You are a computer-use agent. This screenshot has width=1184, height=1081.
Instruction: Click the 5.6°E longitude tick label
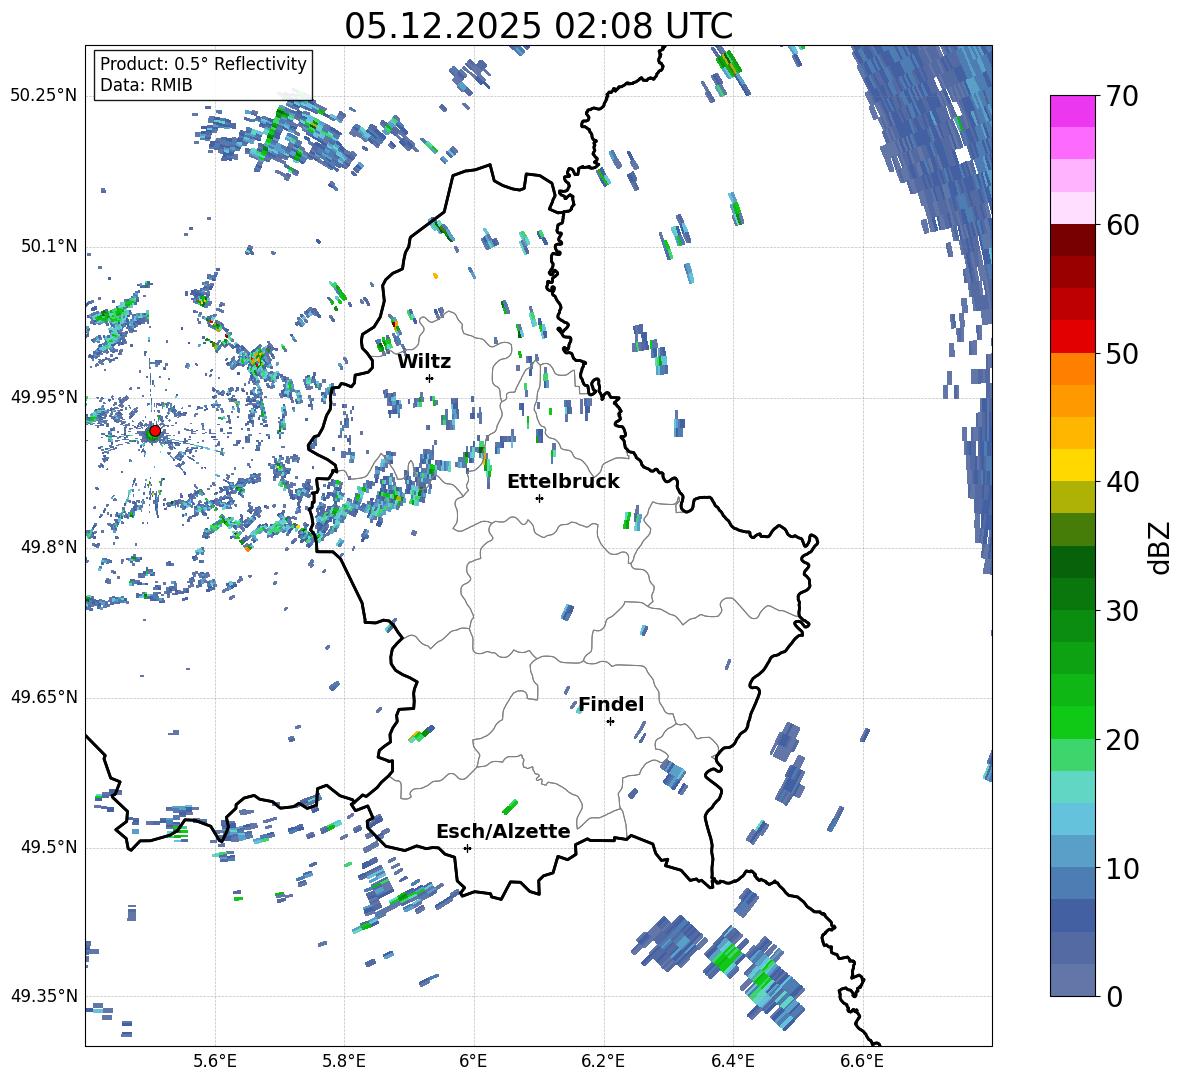coord(215,1061)
